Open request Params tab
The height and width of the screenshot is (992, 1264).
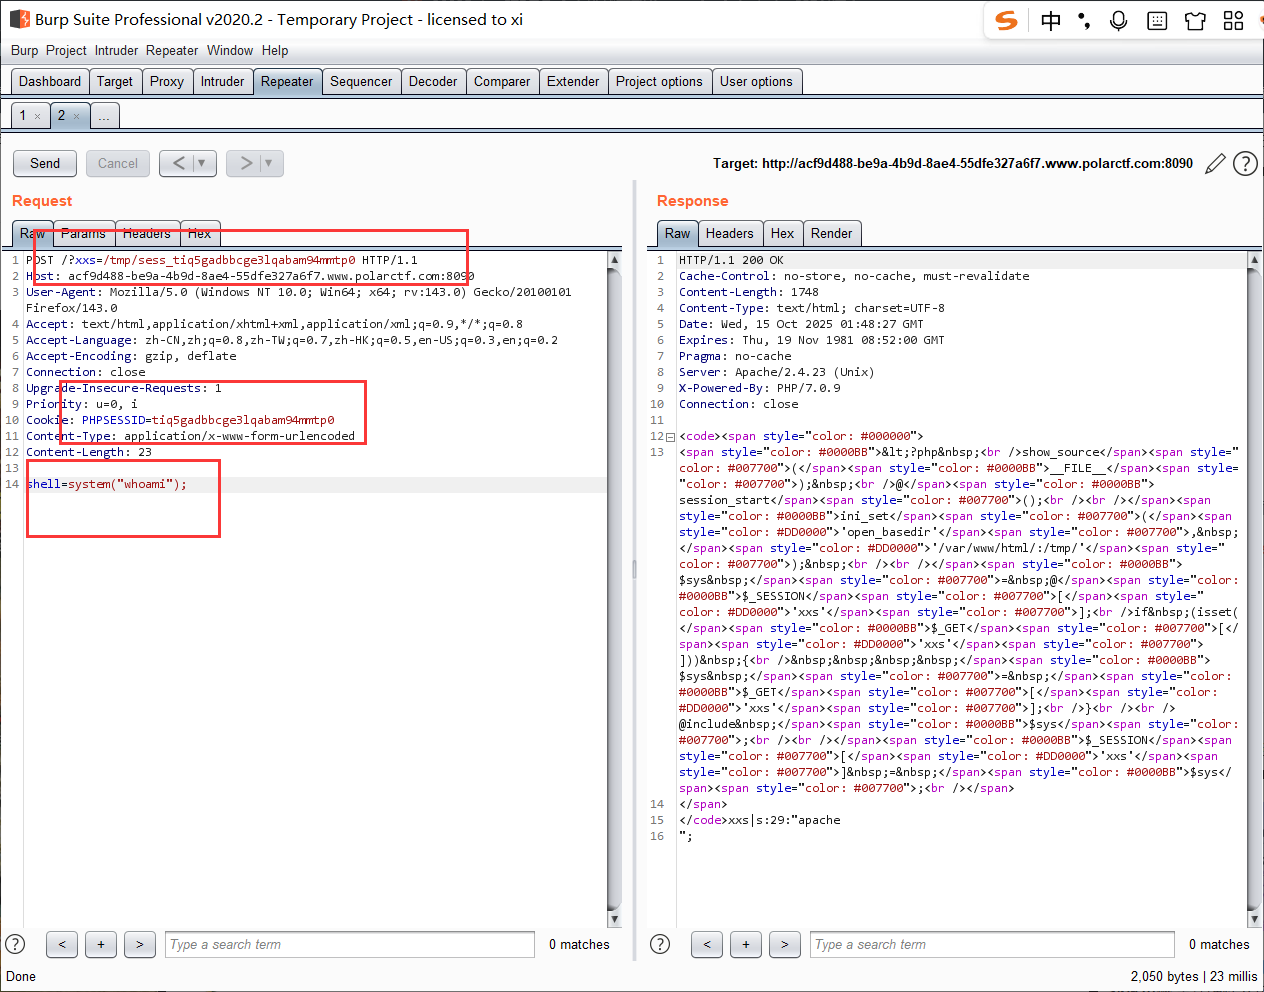(83, 233)
